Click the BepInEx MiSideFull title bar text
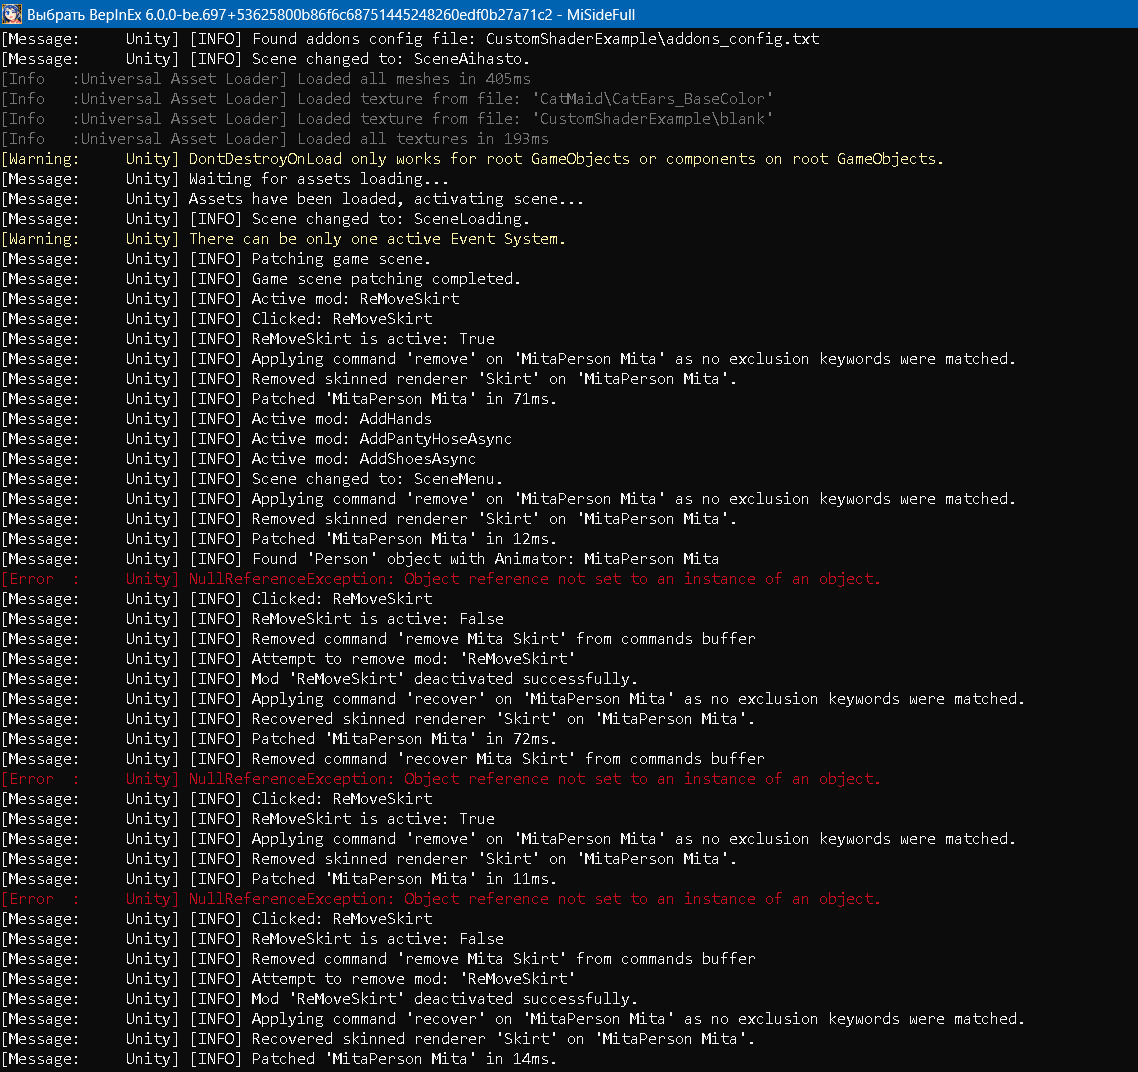The image size is (1138, 1072). 330,15
